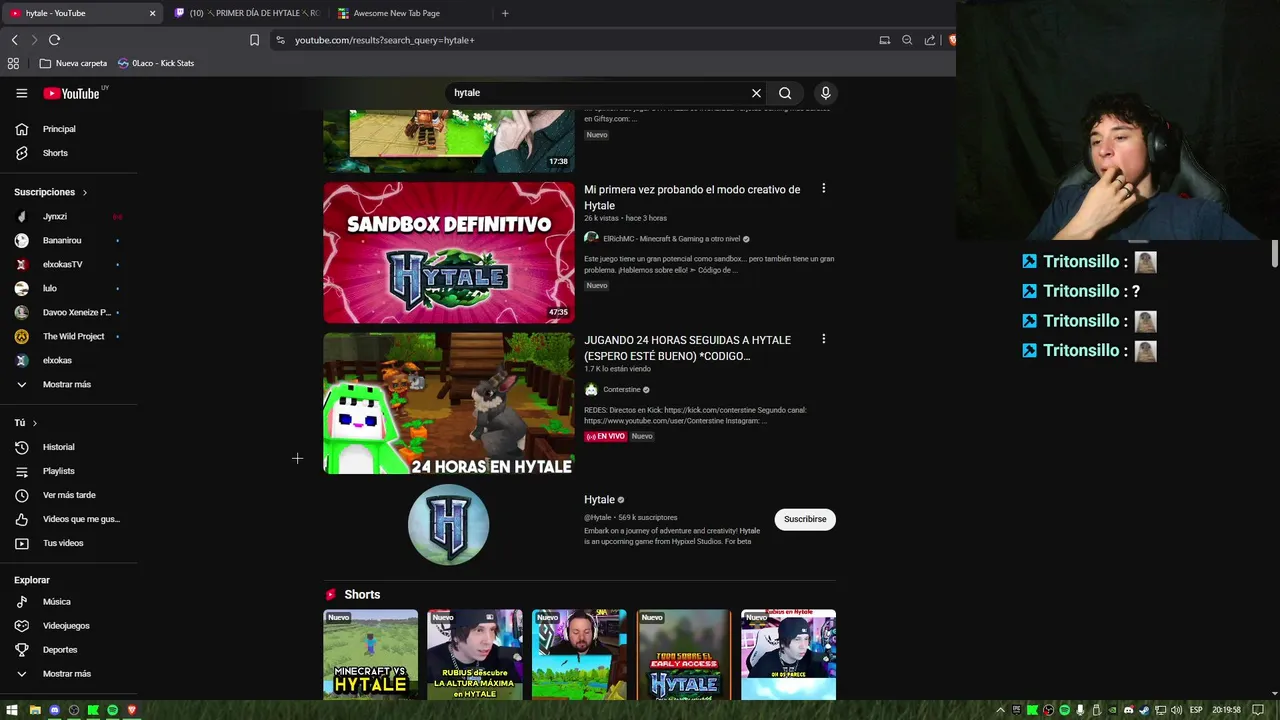Open the 24 HORAS EN HYTALE thumbnail
Screen dimensions: 1280x720
449,403
